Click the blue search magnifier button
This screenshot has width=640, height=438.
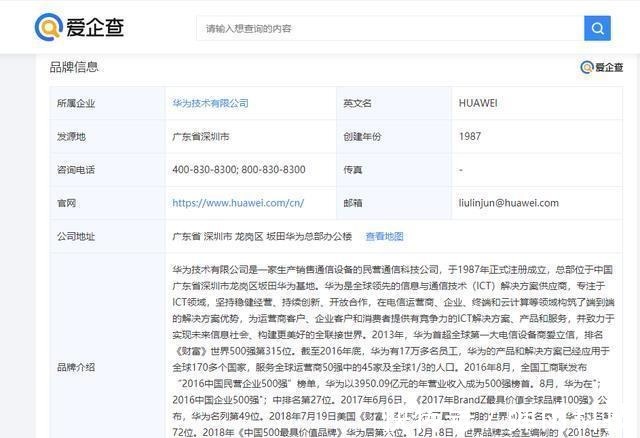597,28
